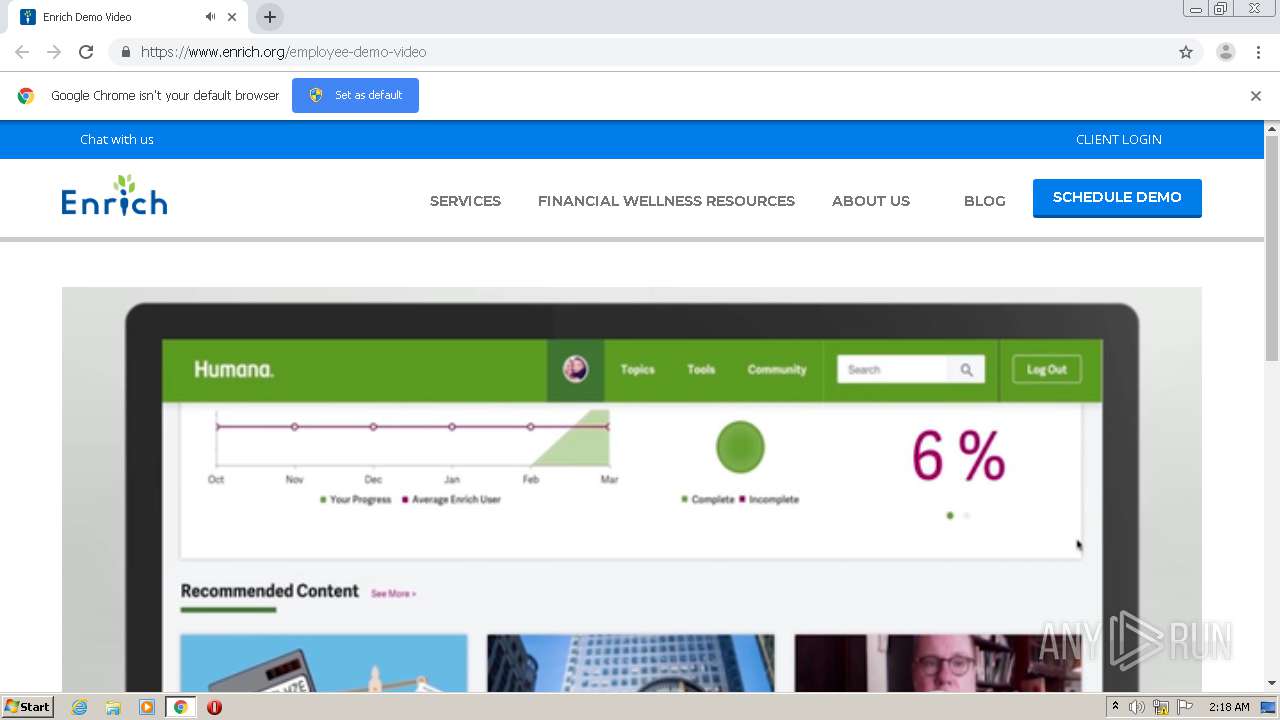1280x720 pixels.
Task: Open the SERVICES menu
Action: click(465, 201)
